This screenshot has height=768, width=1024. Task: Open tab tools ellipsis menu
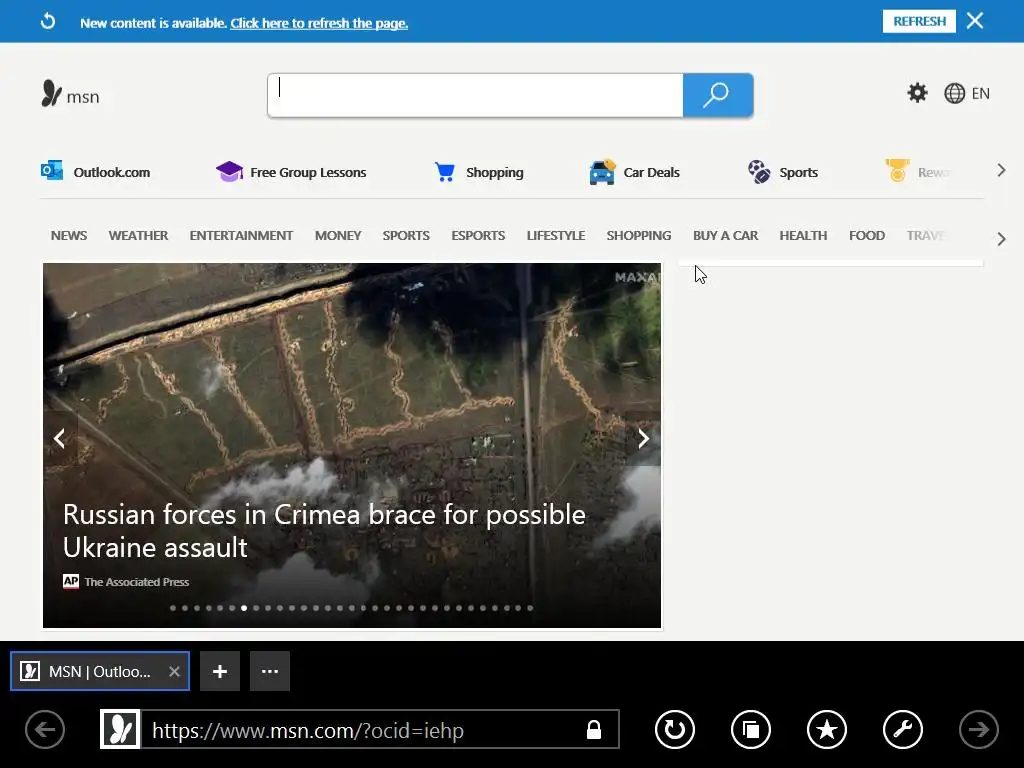270,671
